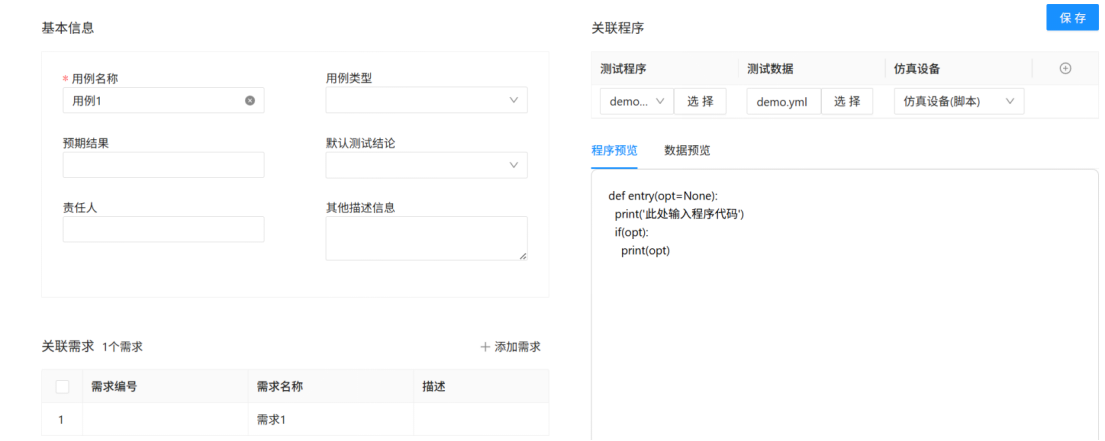Open the 仿真设备(脚本) dropdown
This screenshot has width=1105, height=441.
959,101
